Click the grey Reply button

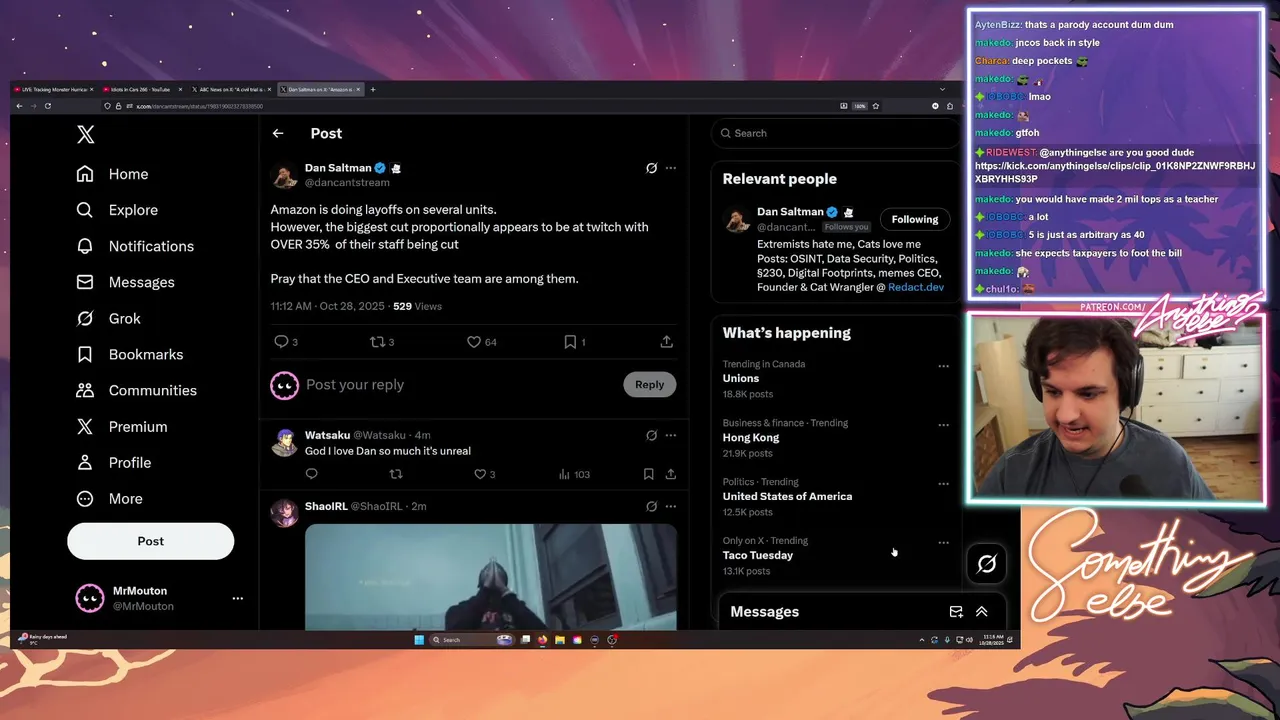click(x=649, y=384)
